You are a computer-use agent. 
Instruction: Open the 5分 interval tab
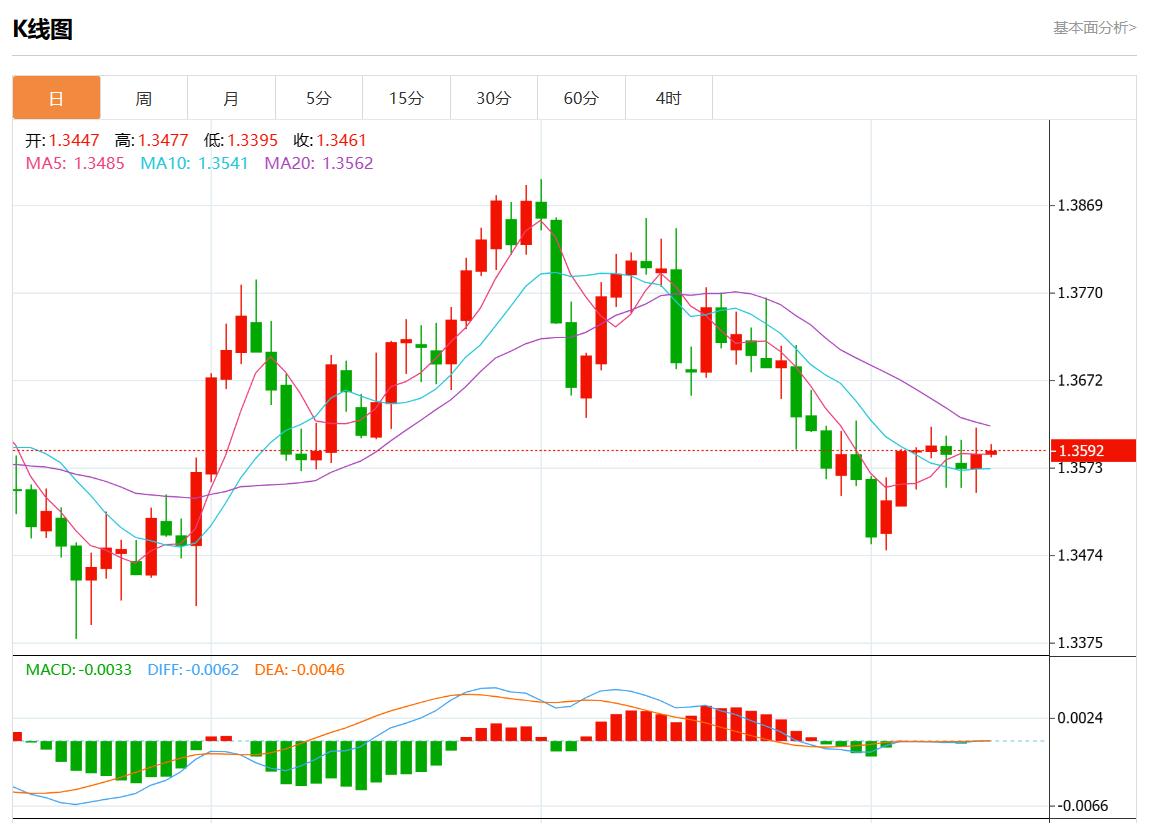pyautogui.click(x=318, y=98)
